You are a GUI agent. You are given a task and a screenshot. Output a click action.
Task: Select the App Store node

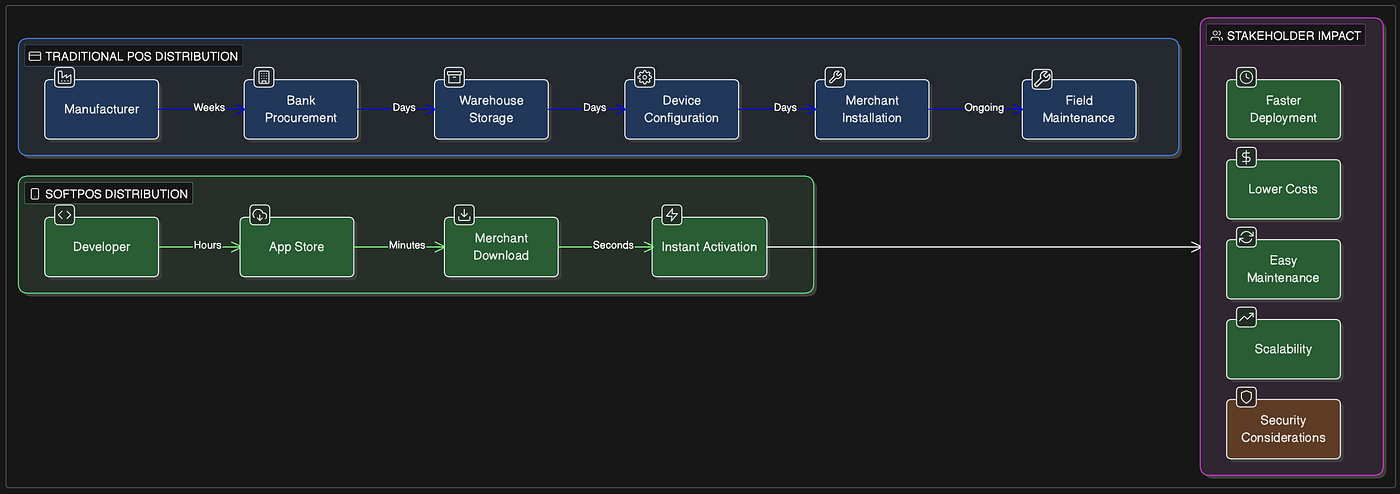point(296,246)
